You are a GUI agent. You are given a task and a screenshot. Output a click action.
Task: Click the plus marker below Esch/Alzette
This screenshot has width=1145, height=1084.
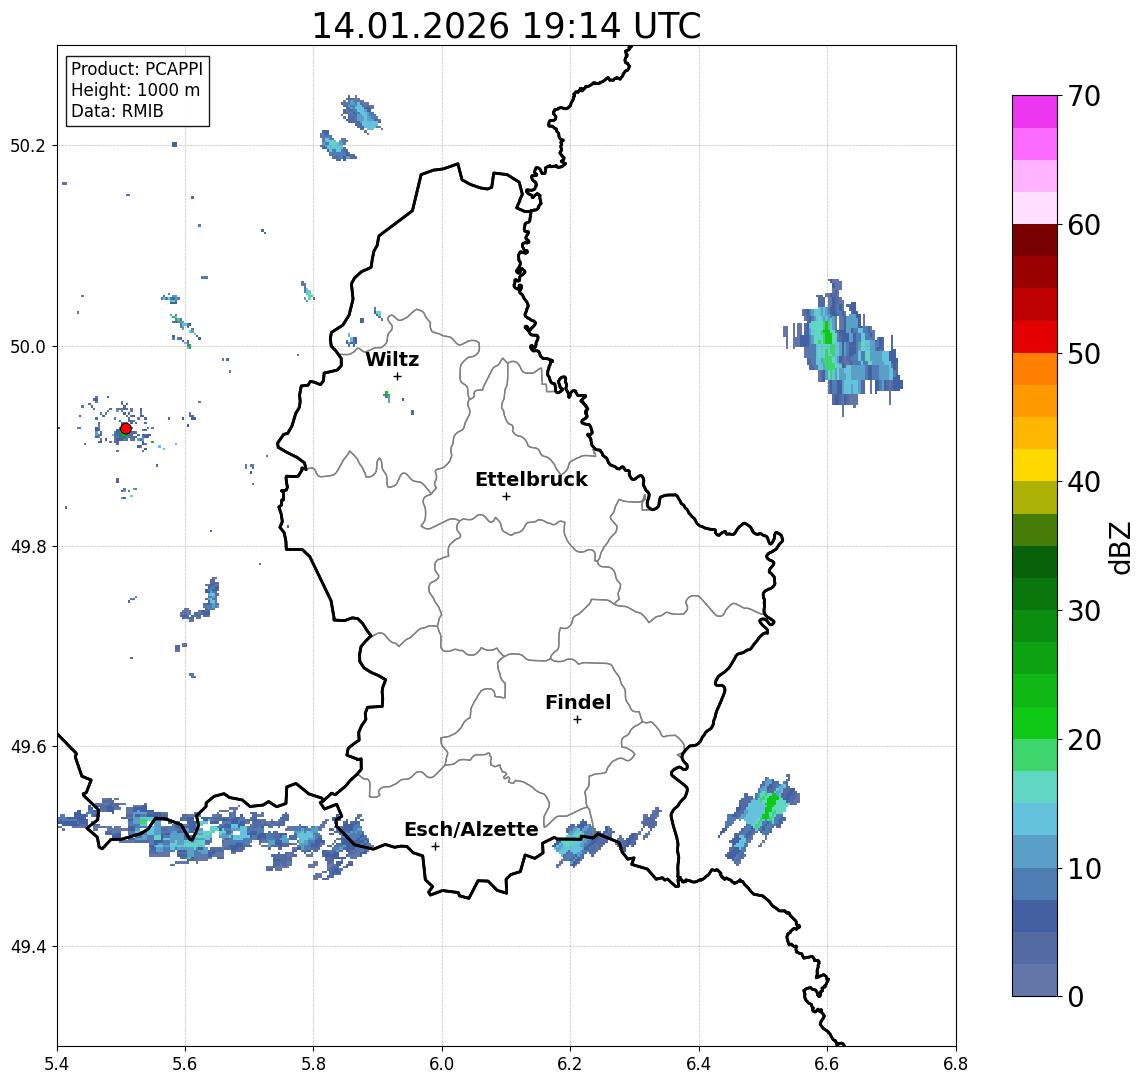[435, 847]
